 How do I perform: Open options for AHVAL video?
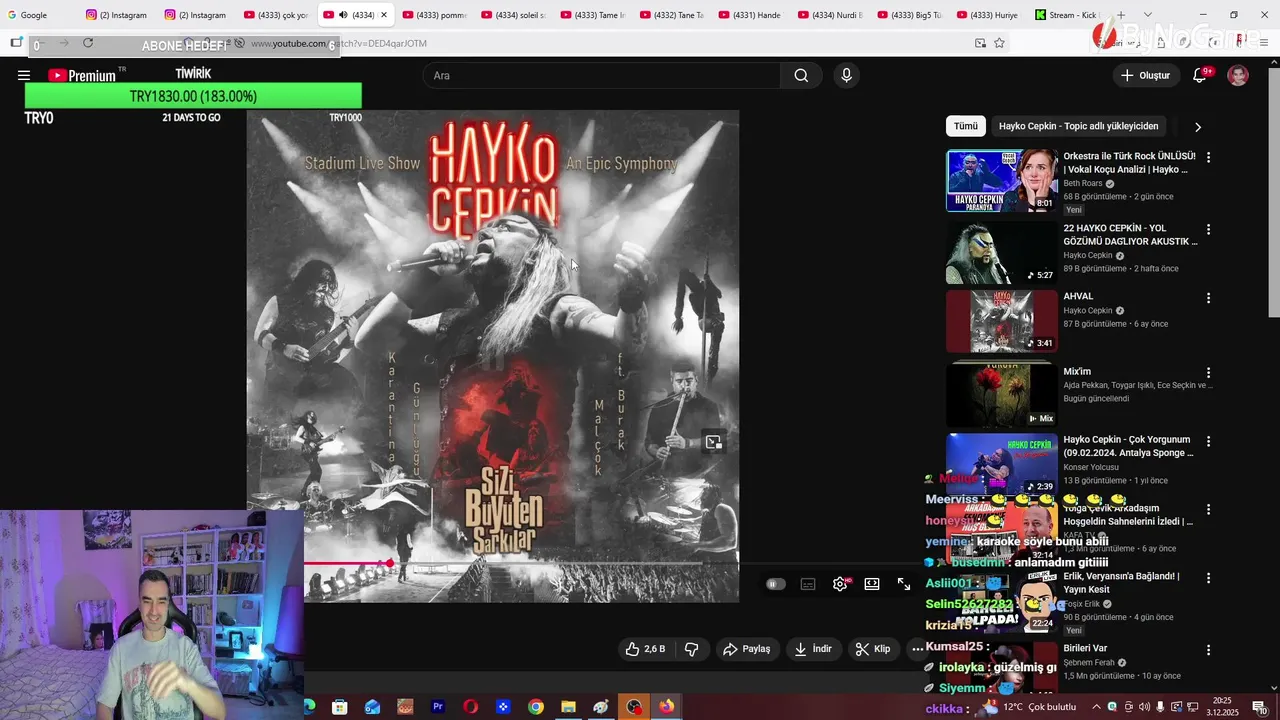point(1208,298)
